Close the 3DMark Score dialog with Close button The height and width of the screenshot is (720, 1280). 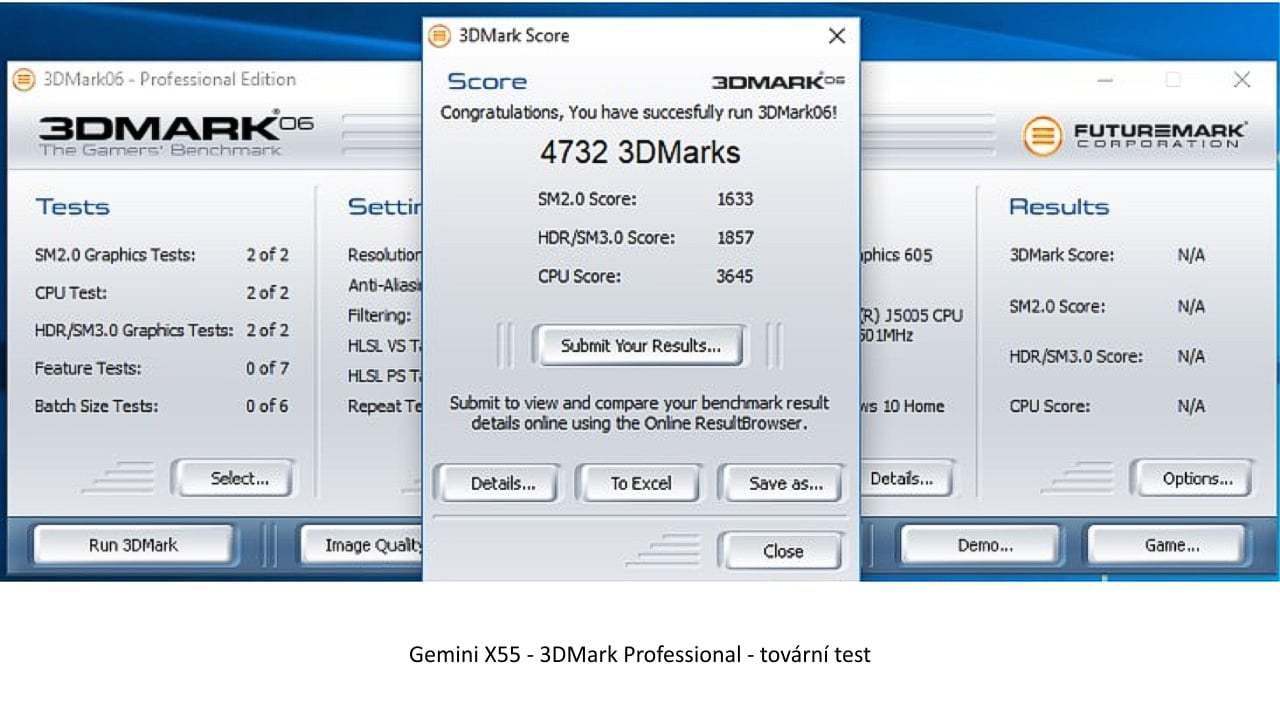[x=782, y=550]
